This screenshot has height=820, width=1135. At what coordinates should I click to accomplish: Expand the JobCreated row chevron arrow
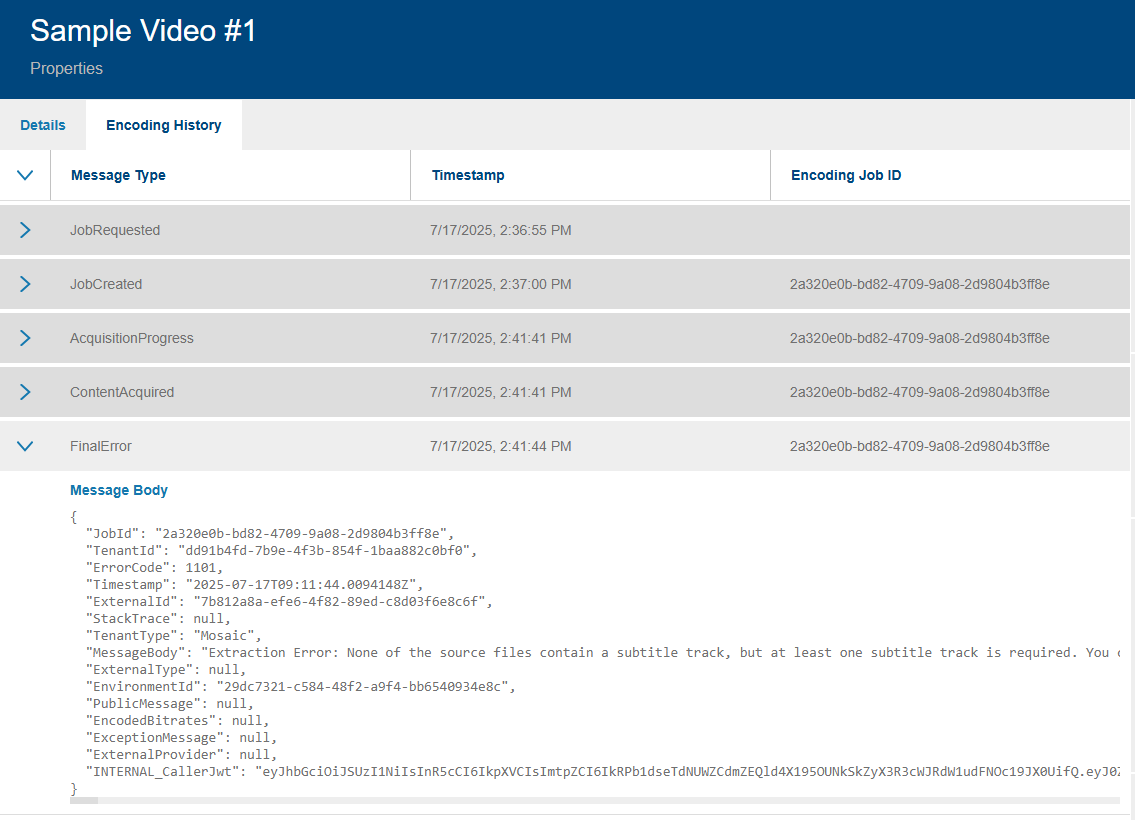[x=25, y=284]
